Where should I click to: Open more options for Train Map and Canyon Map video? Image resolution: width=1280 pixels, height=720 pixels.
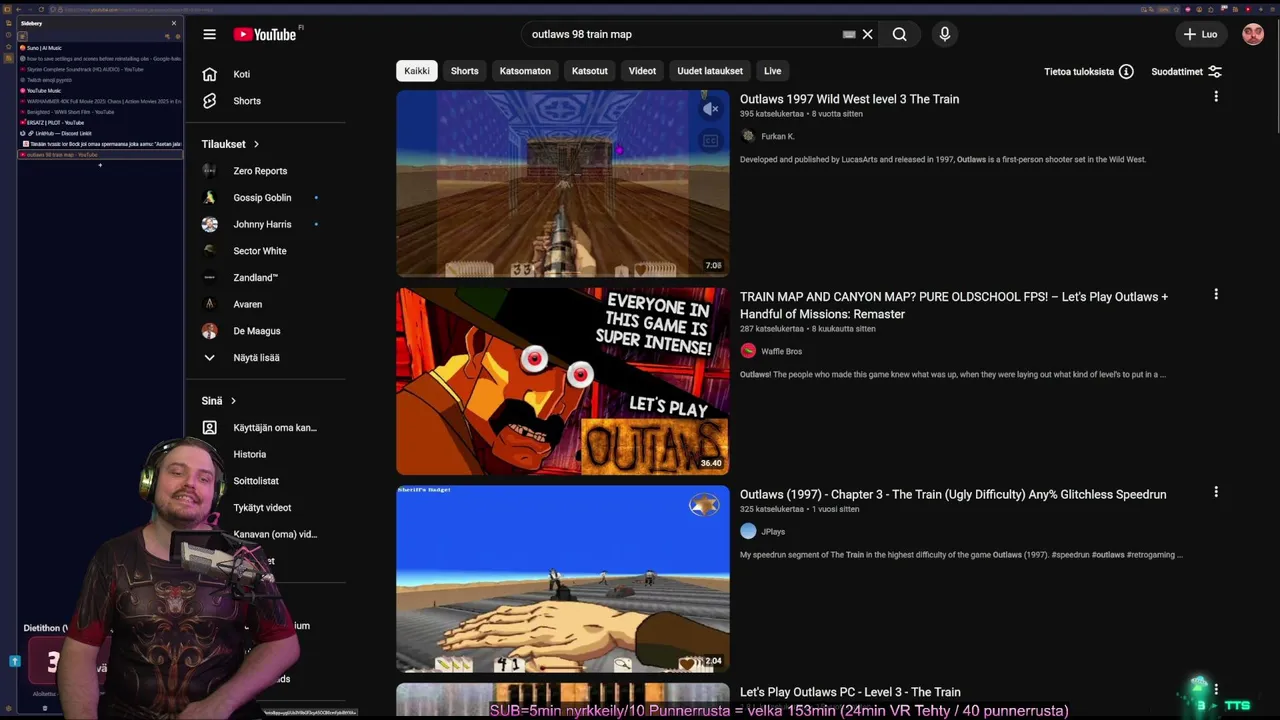(x=1216, y=295)
